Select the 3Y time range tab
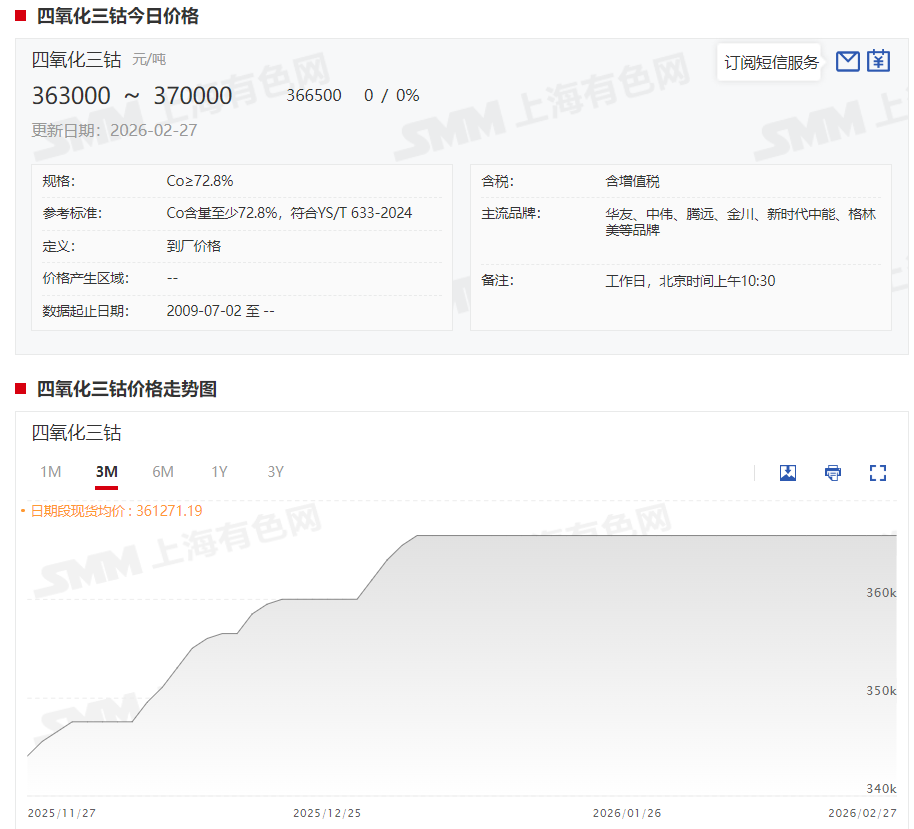 pyautogui.click(x=275, y=472)
